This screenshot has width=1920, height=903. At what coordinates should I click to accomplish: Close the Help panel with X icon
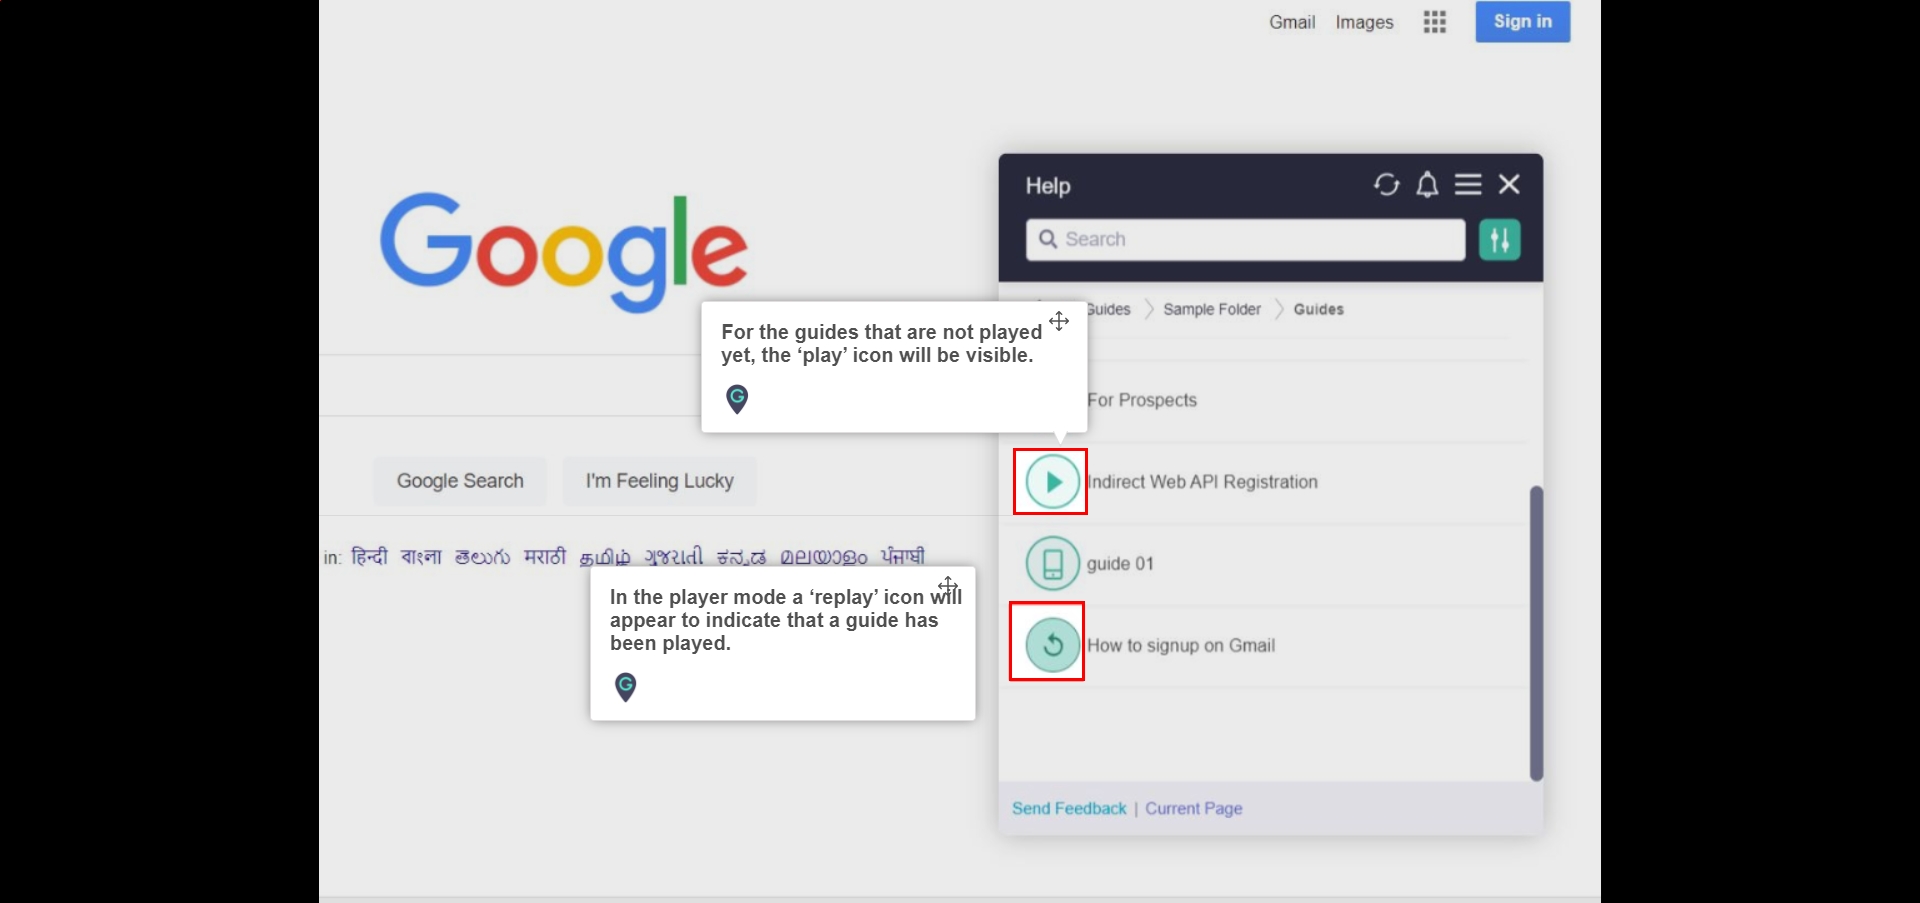[1509, 184]
